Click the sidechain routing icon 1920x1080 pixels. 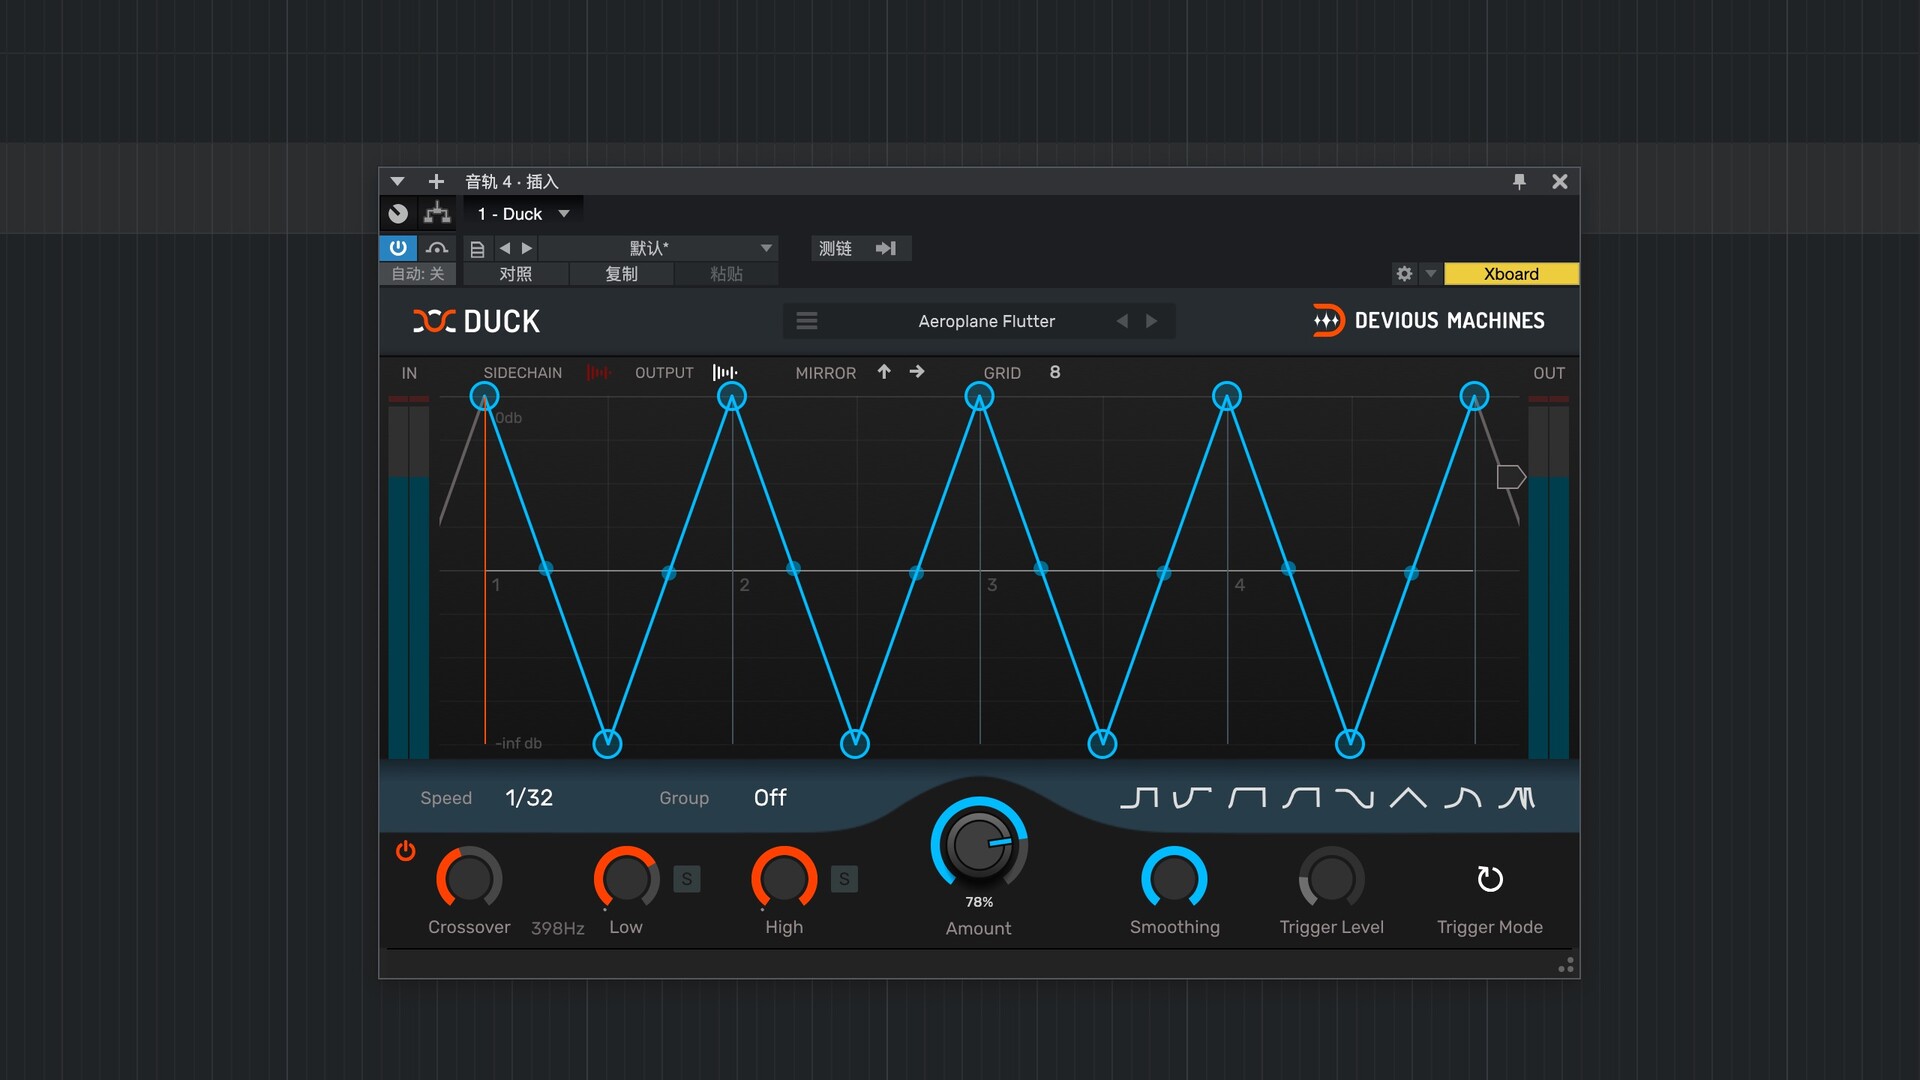pyautogui.click(x=437, y=214)
